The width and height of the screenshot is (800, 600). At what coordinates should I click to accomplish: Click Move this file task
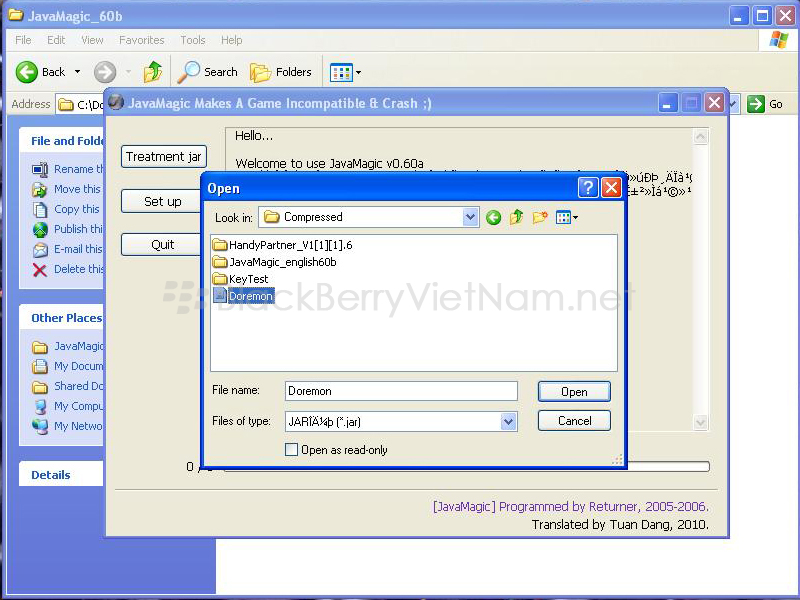tap(66, 189)
